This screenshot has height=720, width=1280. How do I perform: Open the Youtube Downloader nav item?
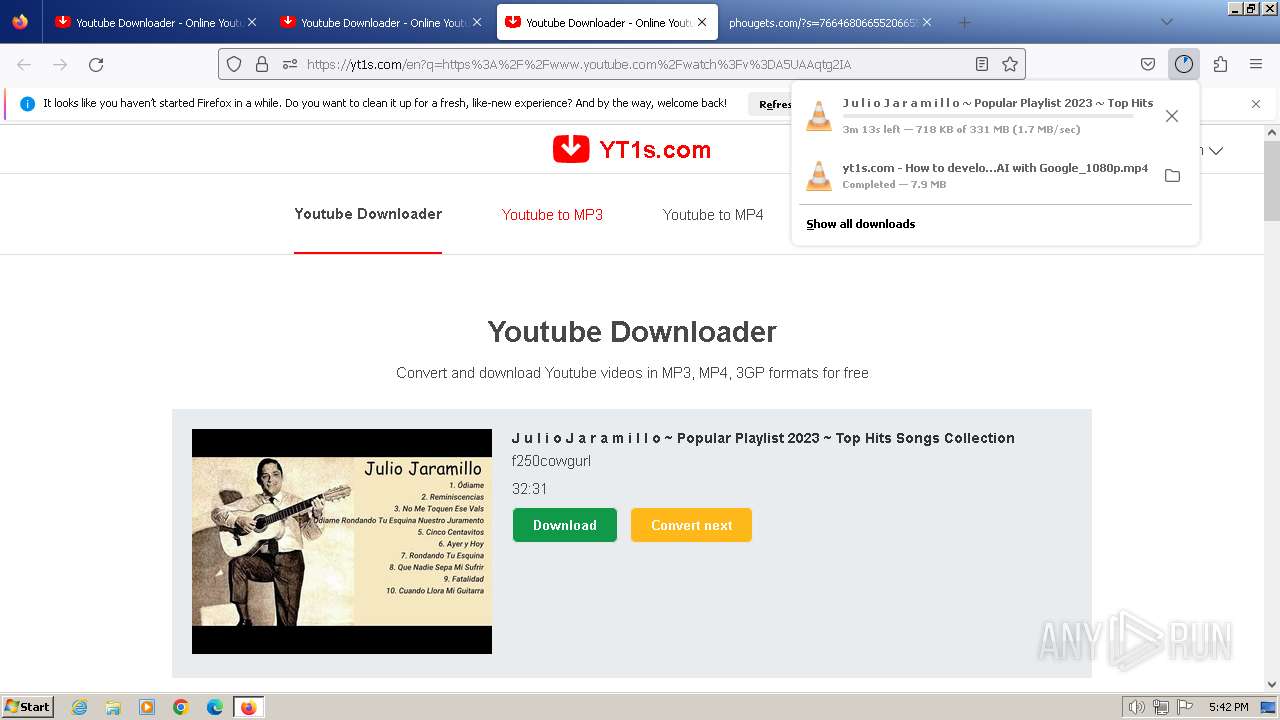(368, 214)
